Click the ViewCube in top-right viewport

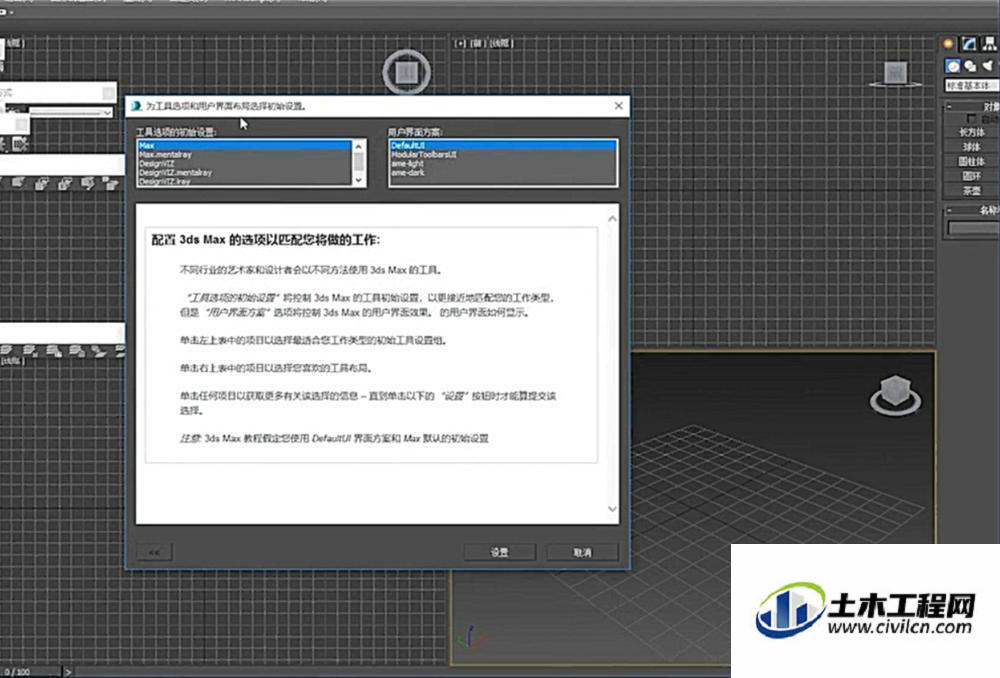(895, 74)
